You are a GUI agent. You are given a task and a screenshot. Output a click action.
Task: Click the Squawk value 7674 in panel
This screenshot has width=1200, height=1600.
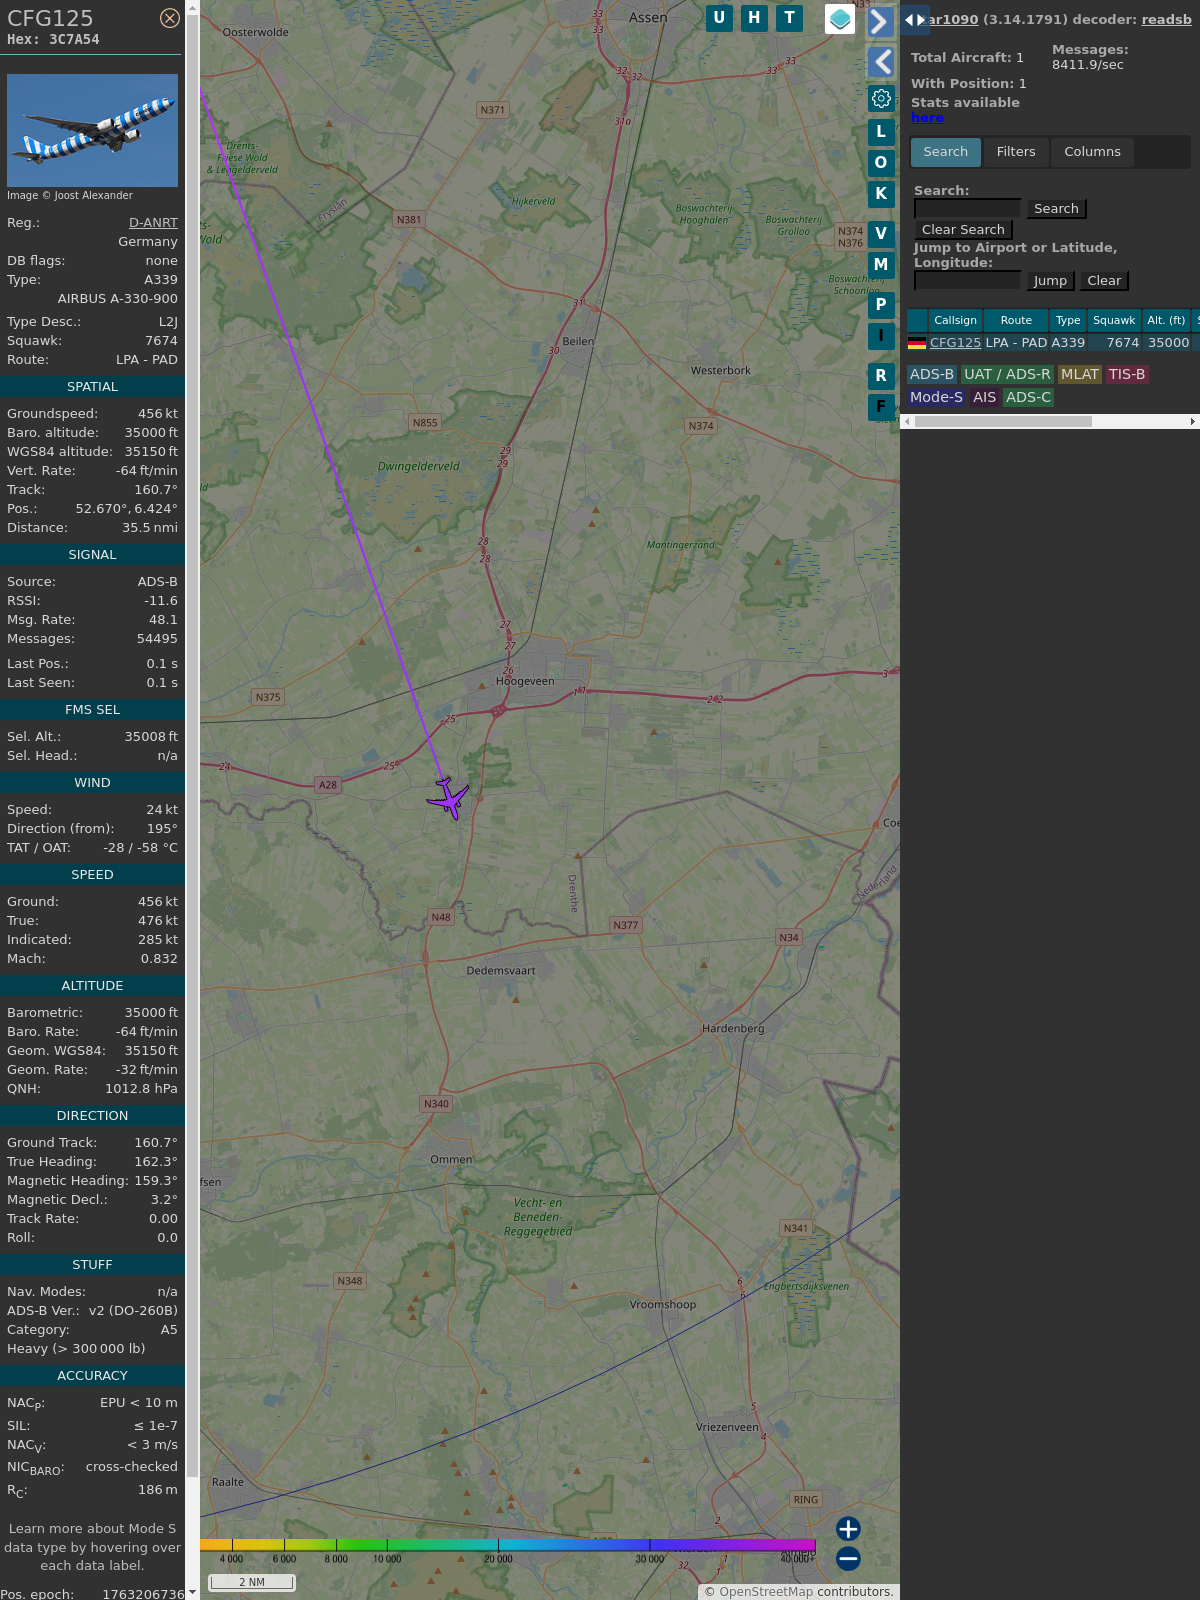[161, 341]
